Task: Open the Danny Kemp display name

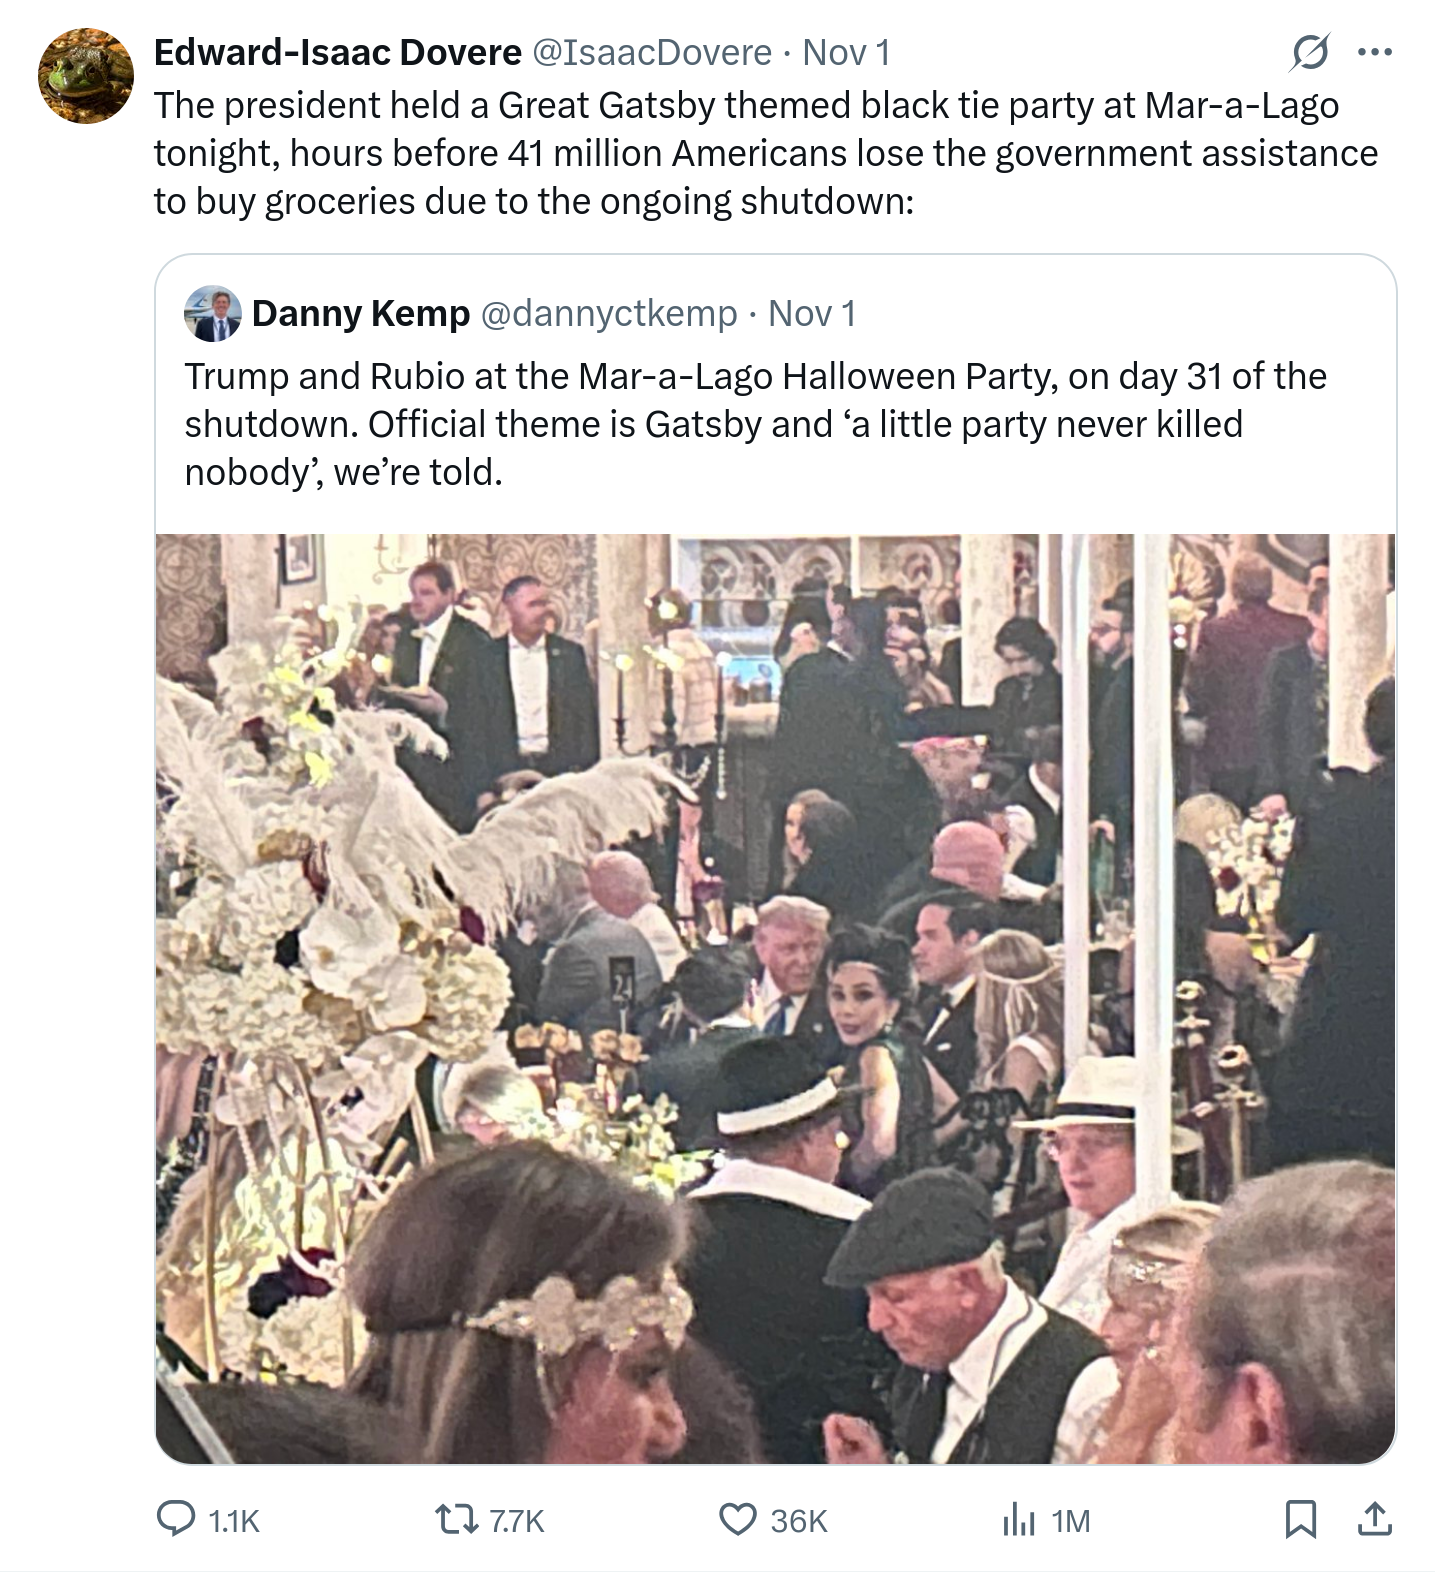Action: 361,314
